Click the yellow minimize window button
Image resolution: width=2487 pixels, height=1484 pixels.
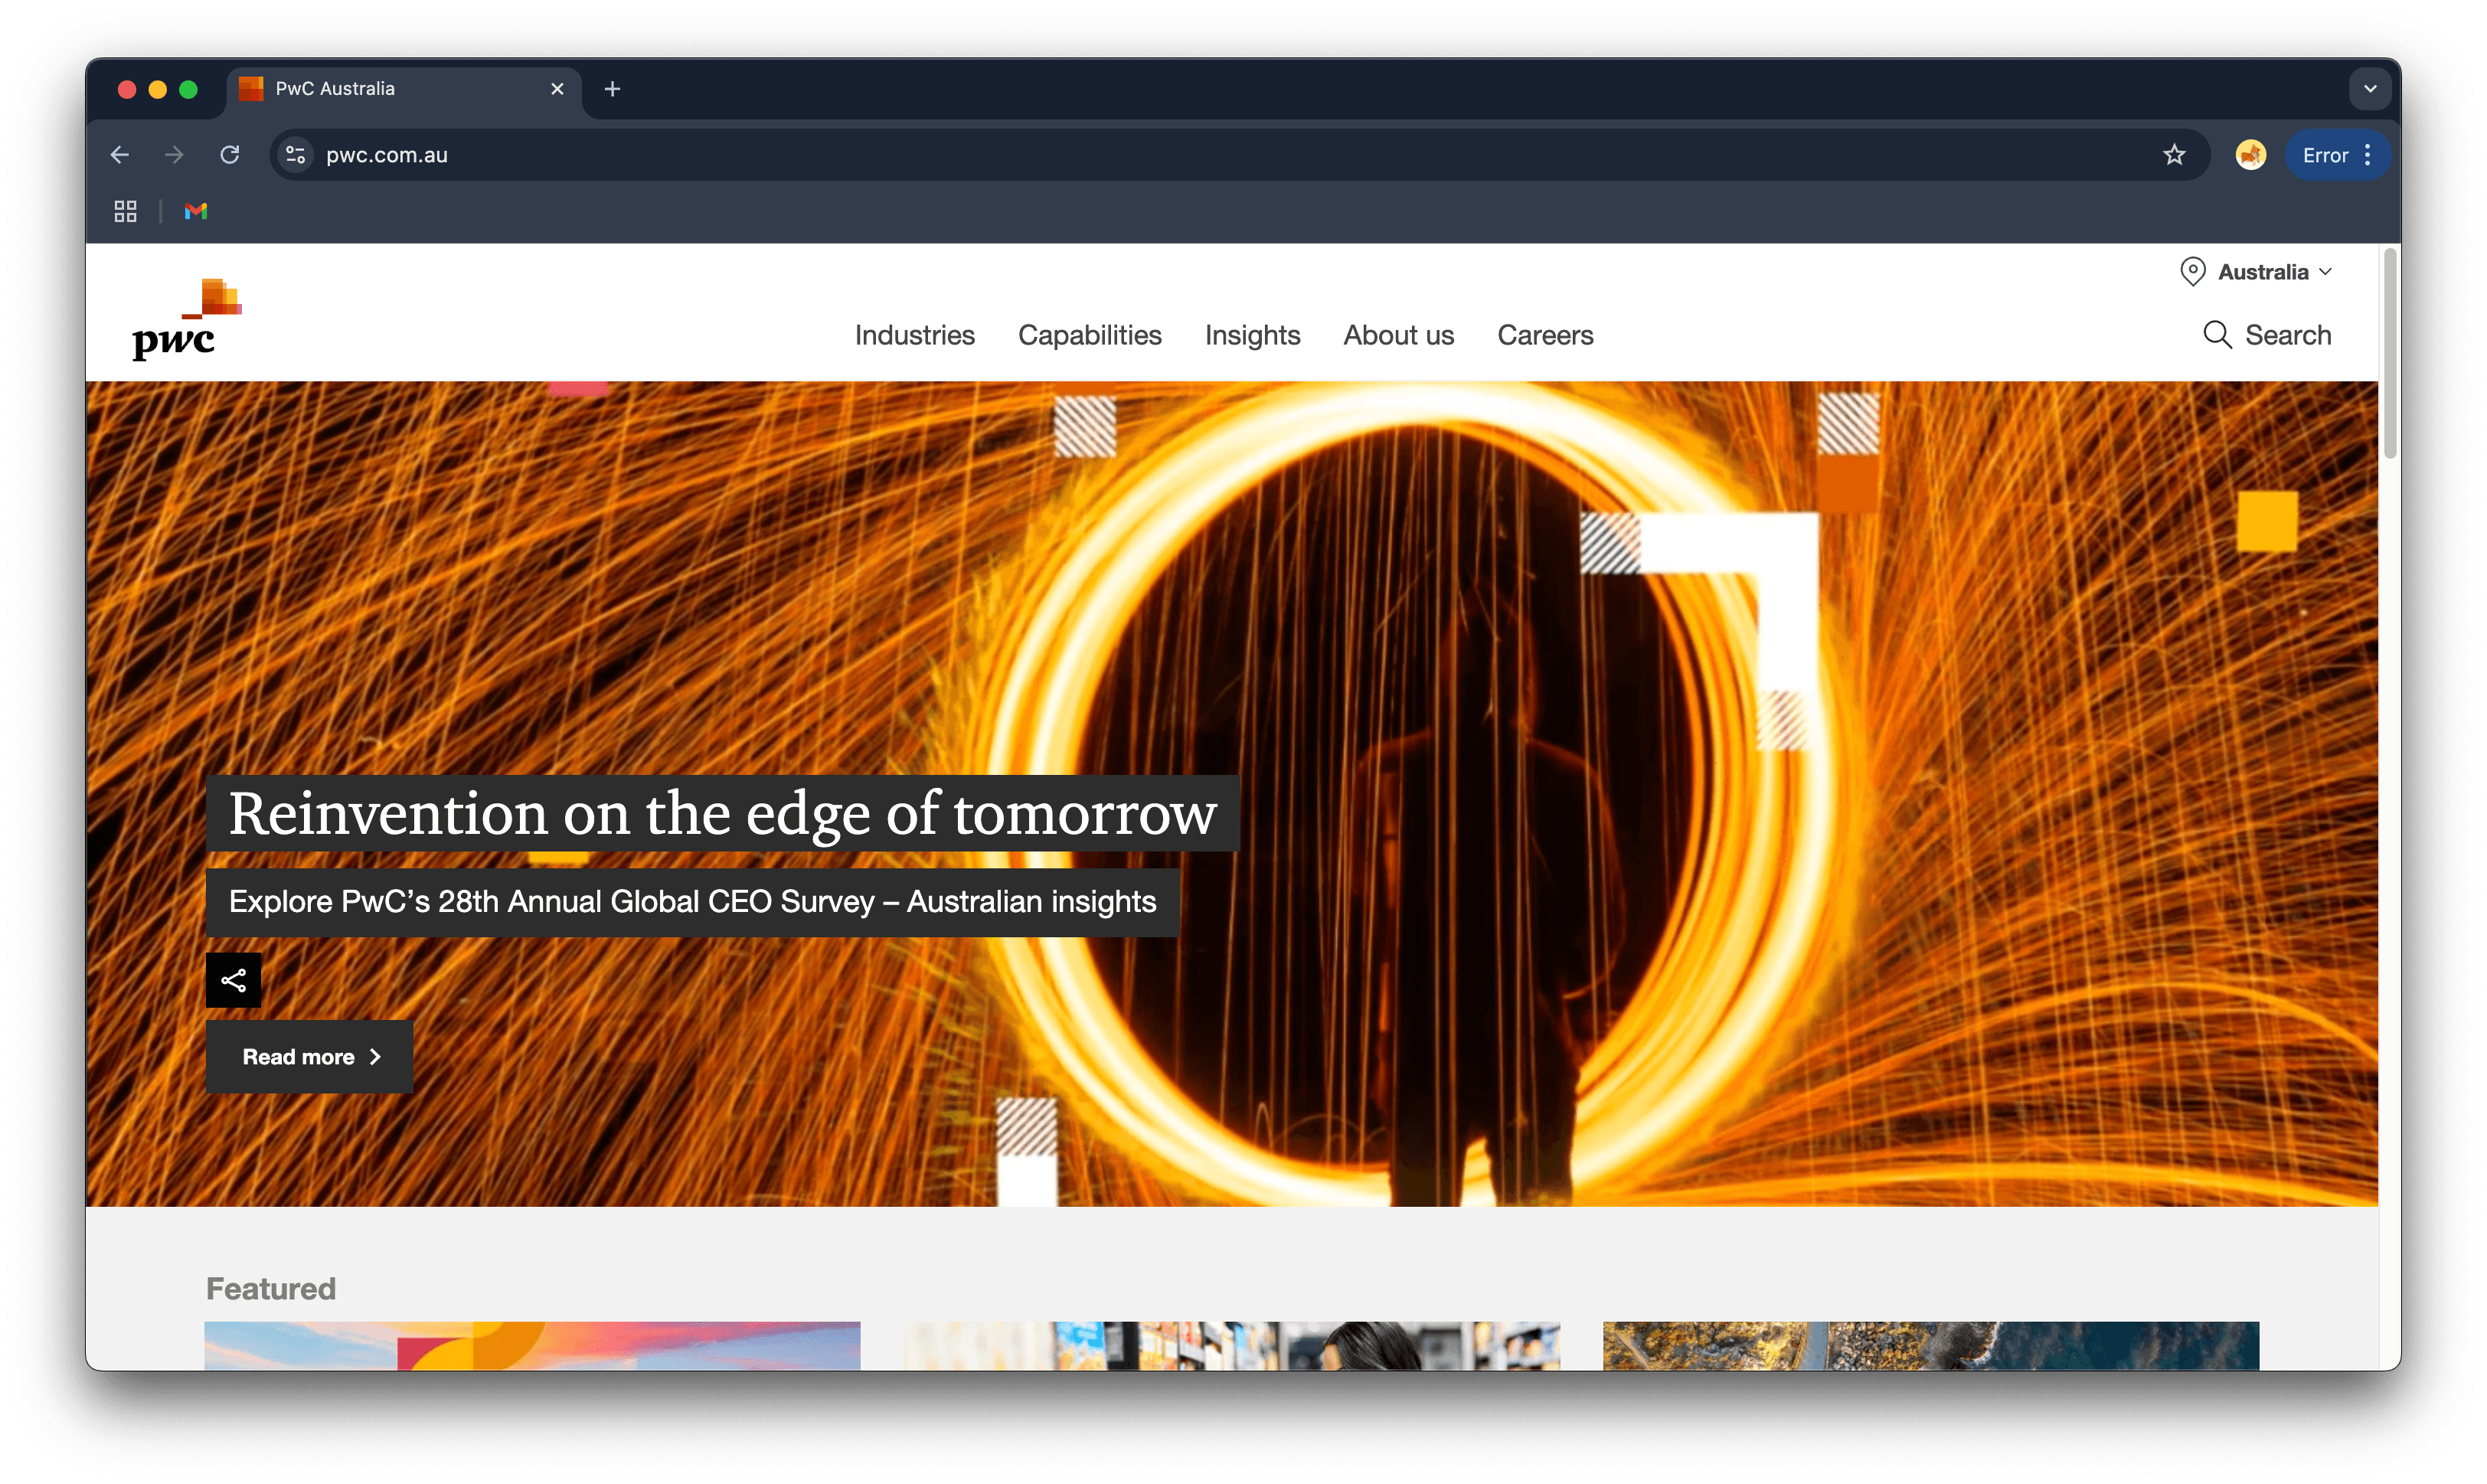coord(158,89)
